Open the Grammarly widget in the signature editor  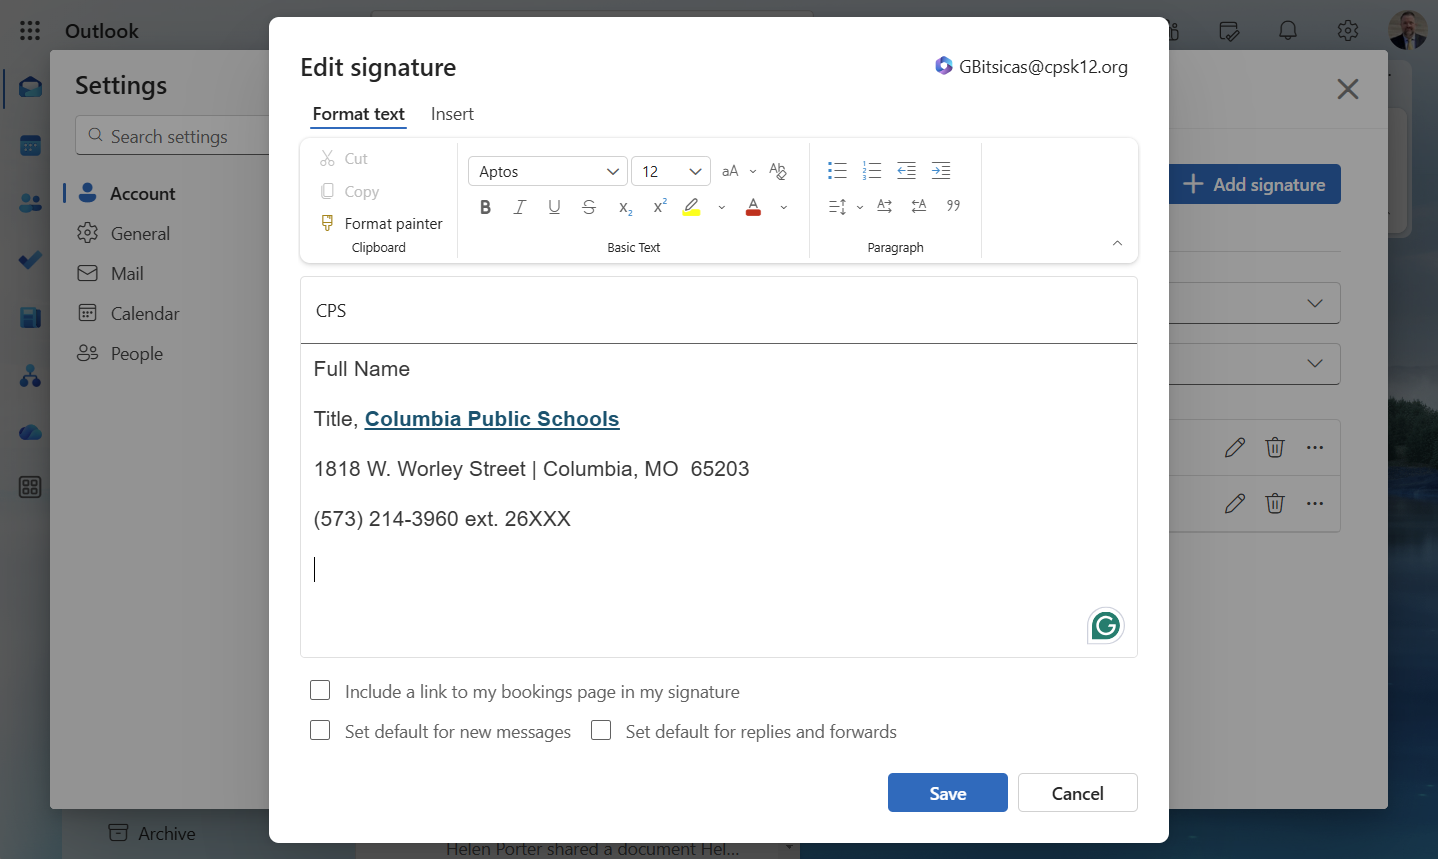click(1106, 626)
